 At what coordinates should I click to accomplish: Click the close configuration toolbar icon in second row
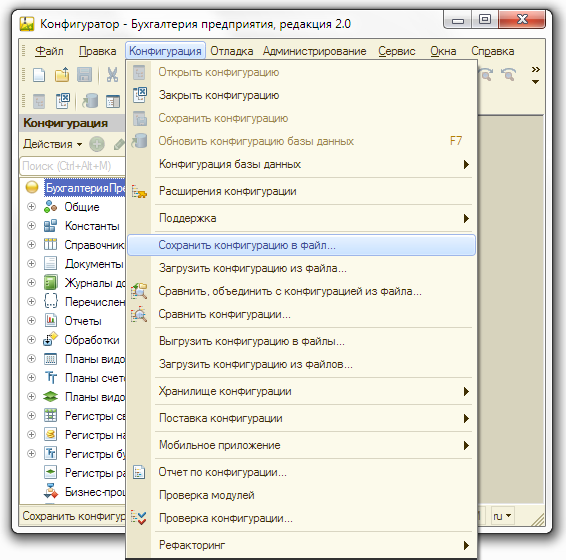pos(62,101)
